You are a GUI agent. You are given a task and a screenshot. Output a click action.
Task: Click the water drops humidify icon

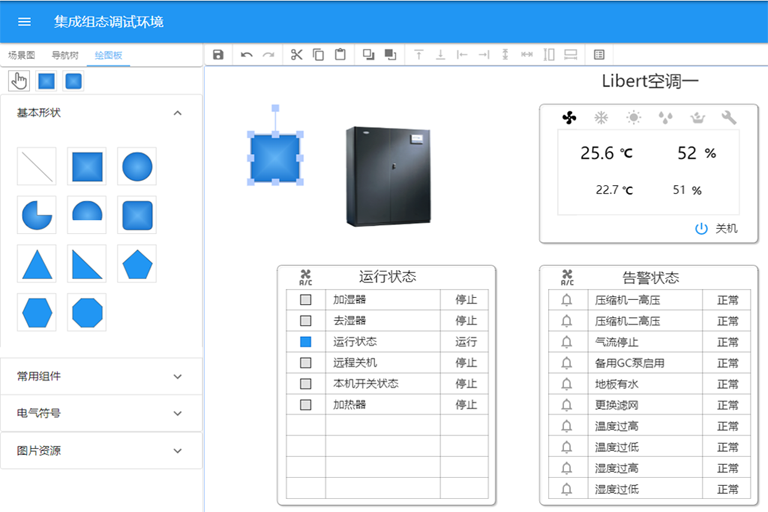click(665, 118)
